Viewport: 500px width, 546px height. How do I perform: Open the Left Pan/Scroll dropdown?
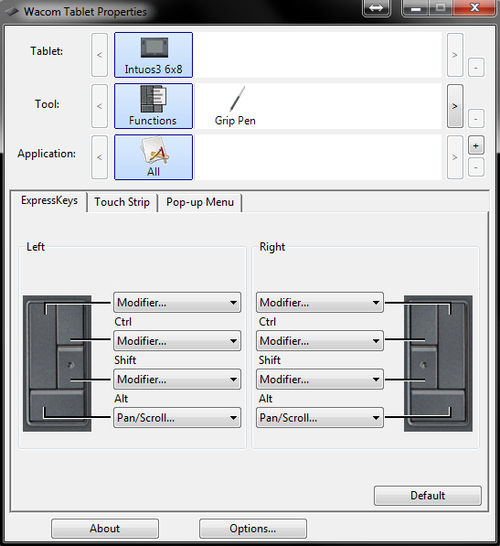[177, 418]
